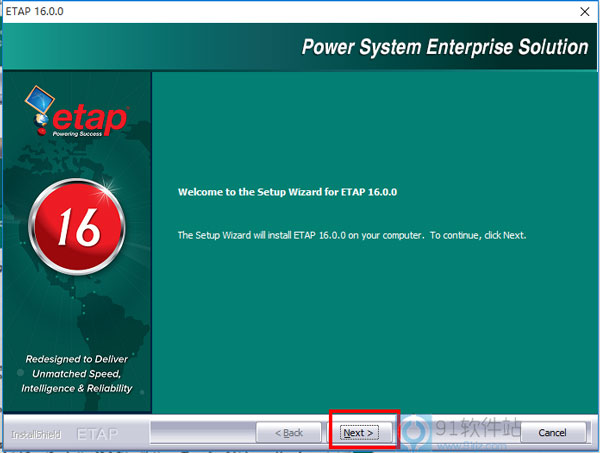Click the Next button to continue setup
This screenshot has width=600, height=453.
(x=357, y=433)
